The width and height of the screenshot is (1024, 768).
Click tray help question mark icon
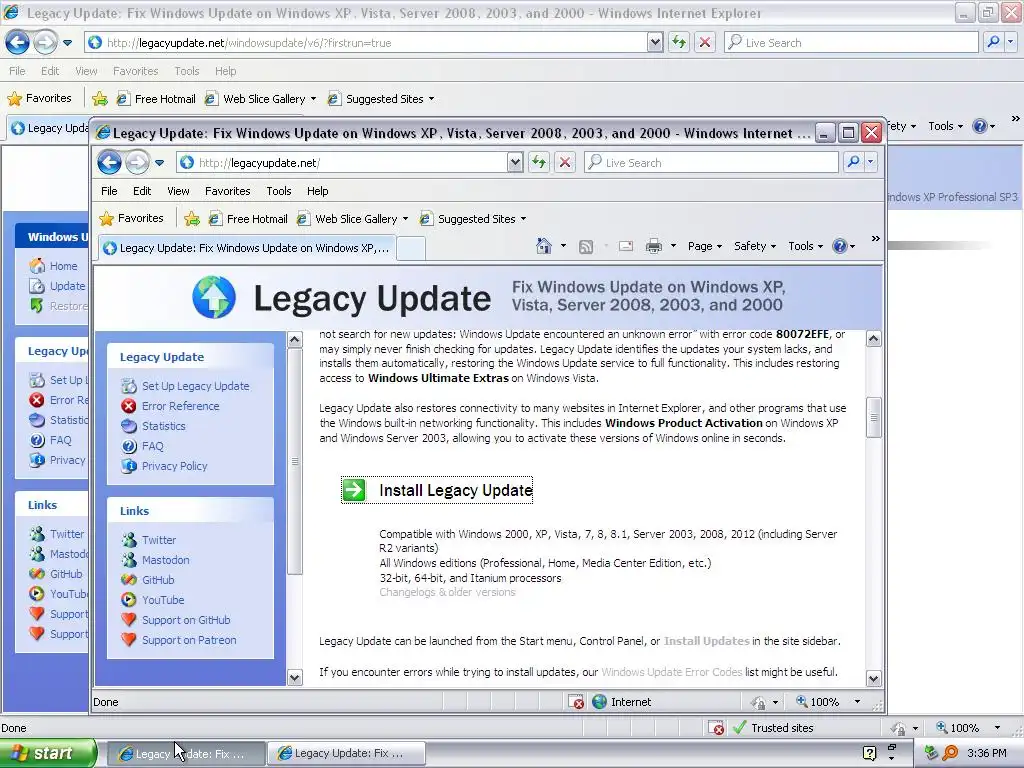click(x=869, y=753)
